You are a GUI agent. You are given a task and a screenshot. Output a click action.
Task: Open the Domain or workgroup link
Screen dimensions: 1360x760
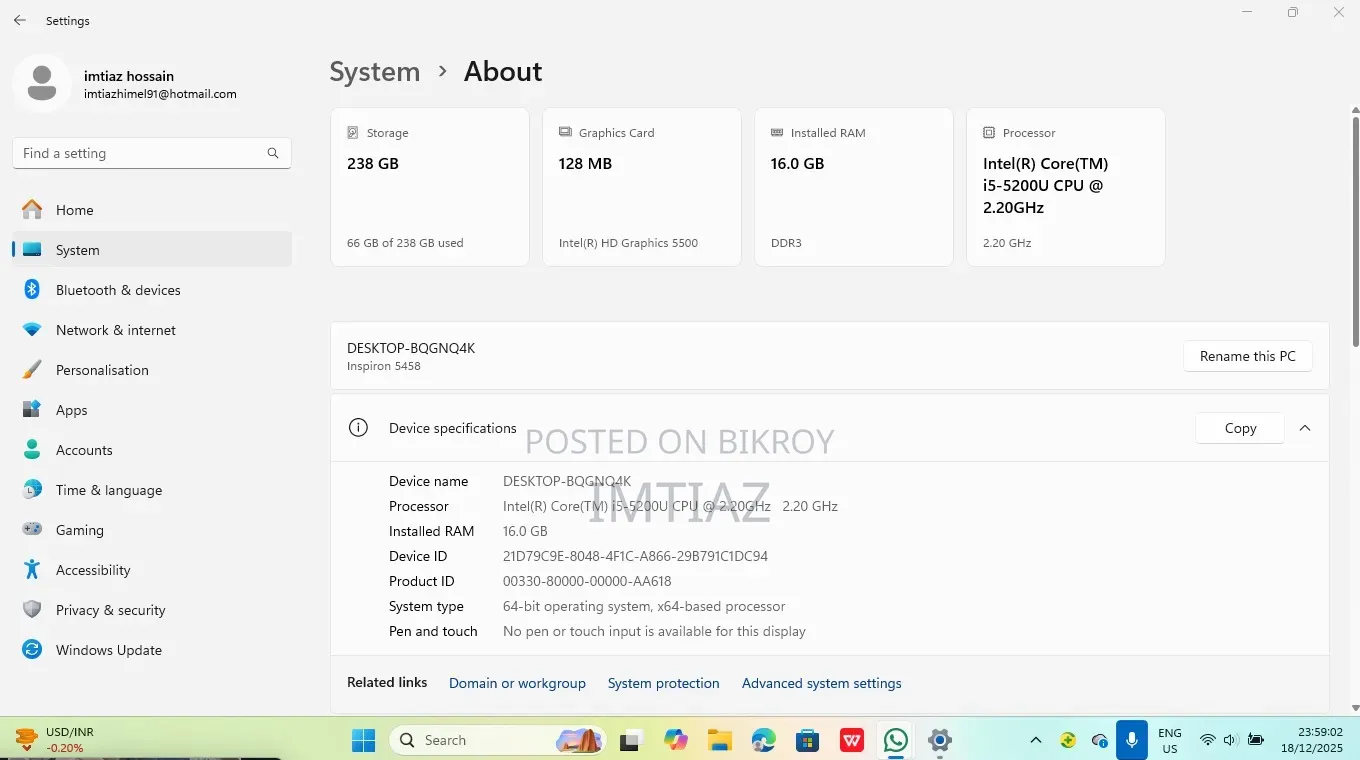517,683
